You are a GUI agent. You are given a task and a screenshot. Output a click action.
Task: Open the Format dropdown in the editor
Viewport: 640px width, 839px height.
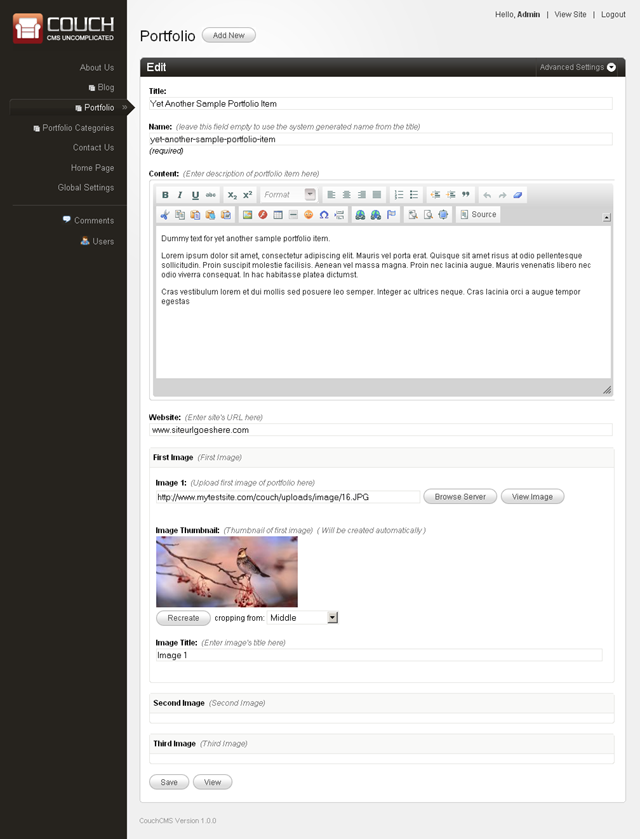pyautogui.click(x=289, y=195)
